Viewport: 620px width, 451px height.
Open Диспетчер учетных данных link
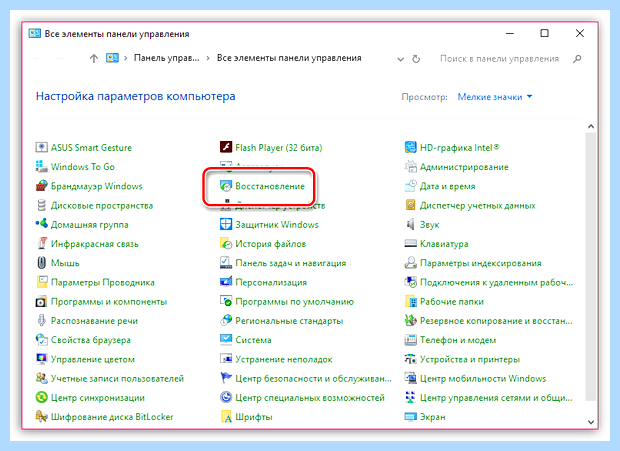[x=478, y=206]
